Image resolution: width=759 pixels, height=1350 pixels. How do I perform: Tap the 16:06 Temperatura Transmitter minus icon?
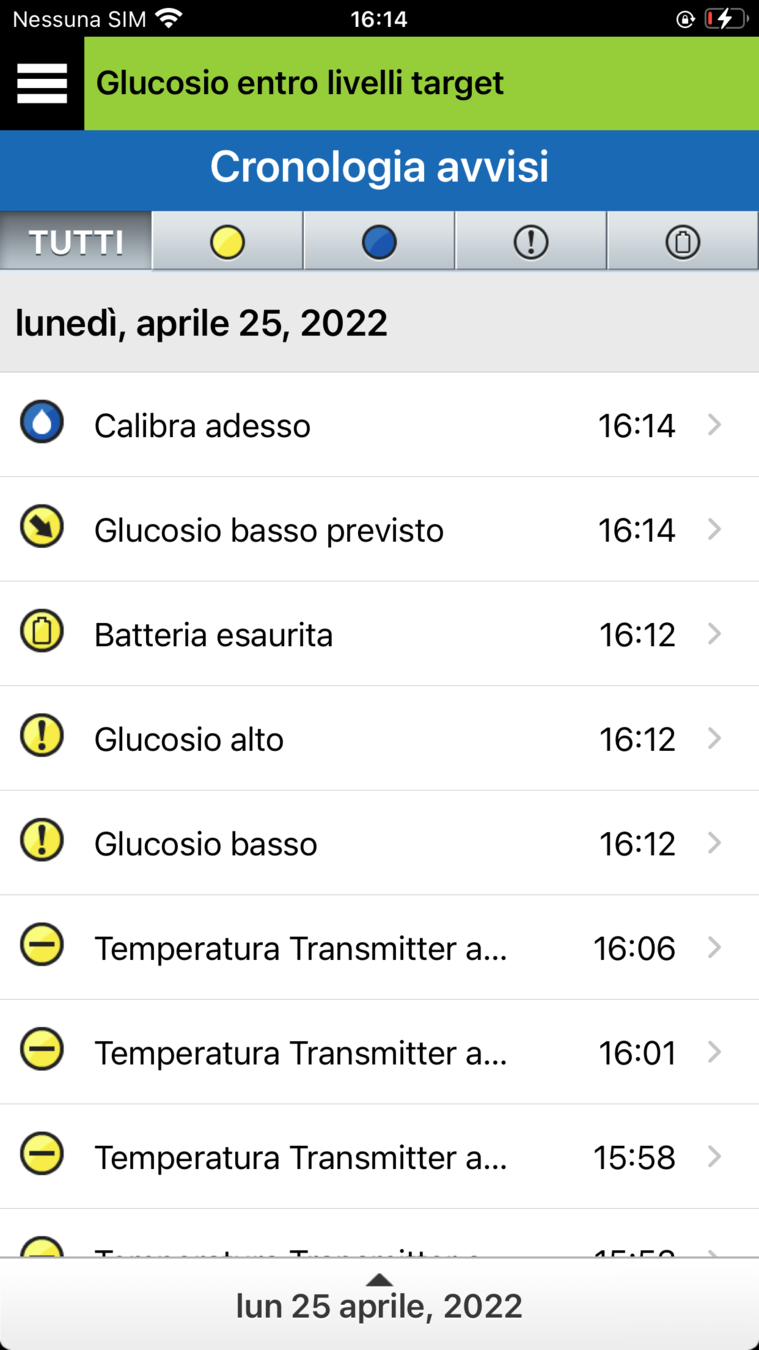(42, 945)
